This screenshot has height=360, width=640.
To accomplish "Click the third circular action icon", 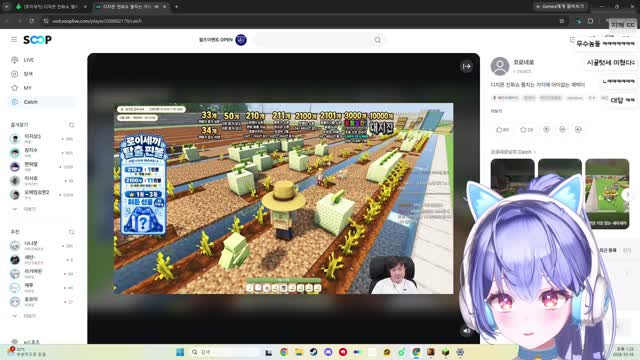I will pyautogui.click(x=578, y=129).
